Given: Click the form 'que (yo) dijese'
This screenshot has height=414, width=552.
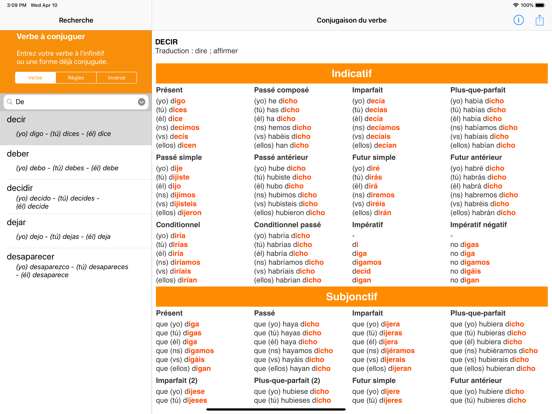Looking at the screenshot, I should pos(180,391).
